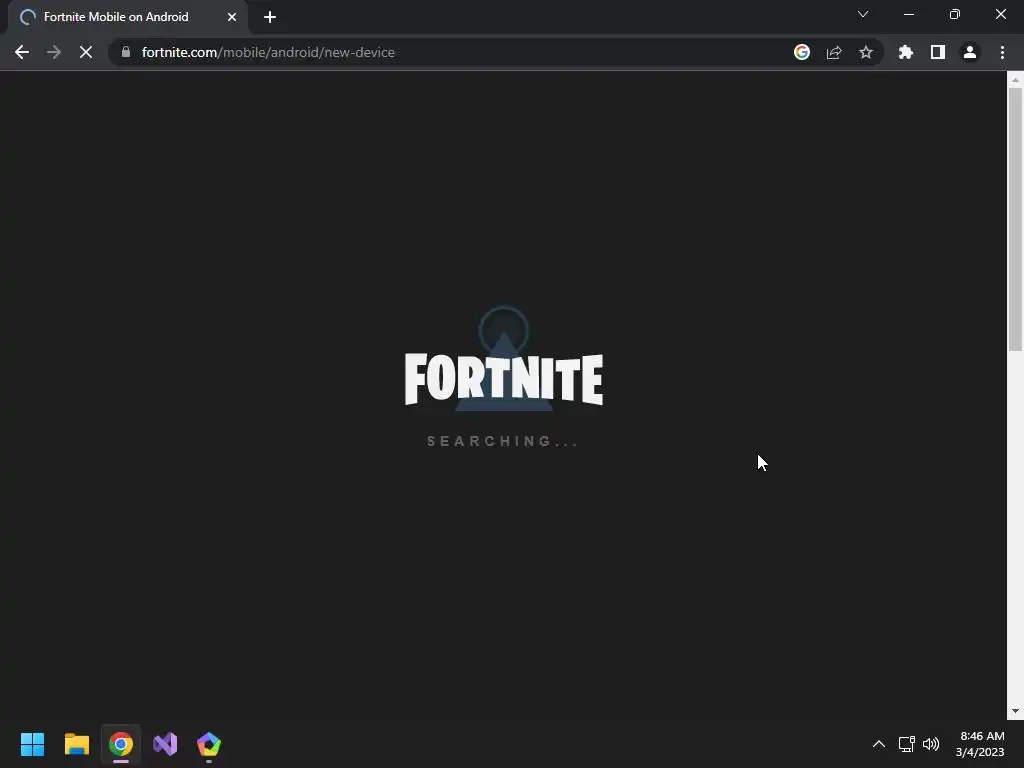Open the Chrome profile menu
The height and width of the screenshot is (768, 1024).
970,52
